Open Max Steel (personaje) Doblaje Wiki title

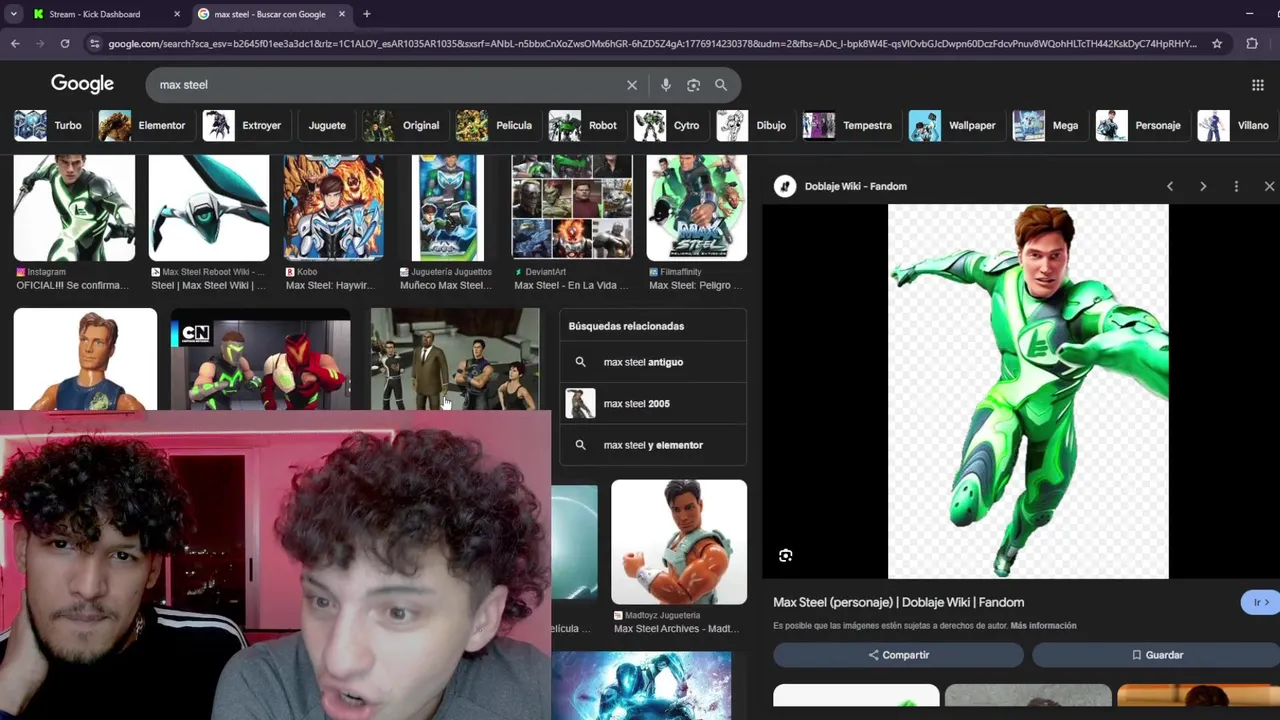(x=898, y=602)
